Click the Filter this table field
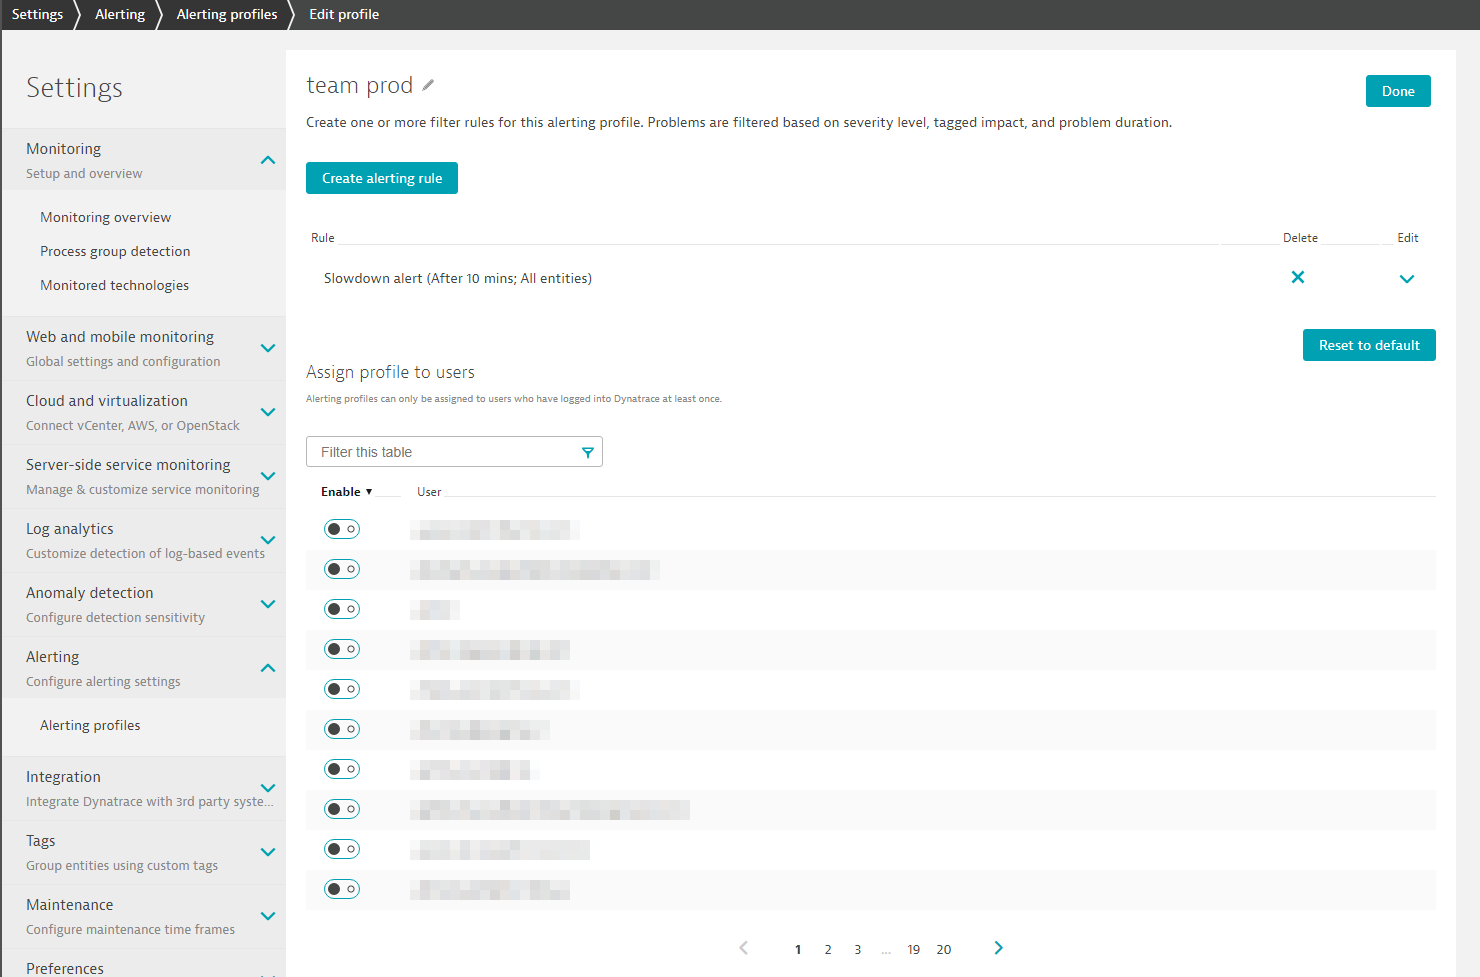 click(x=445, y=452)
